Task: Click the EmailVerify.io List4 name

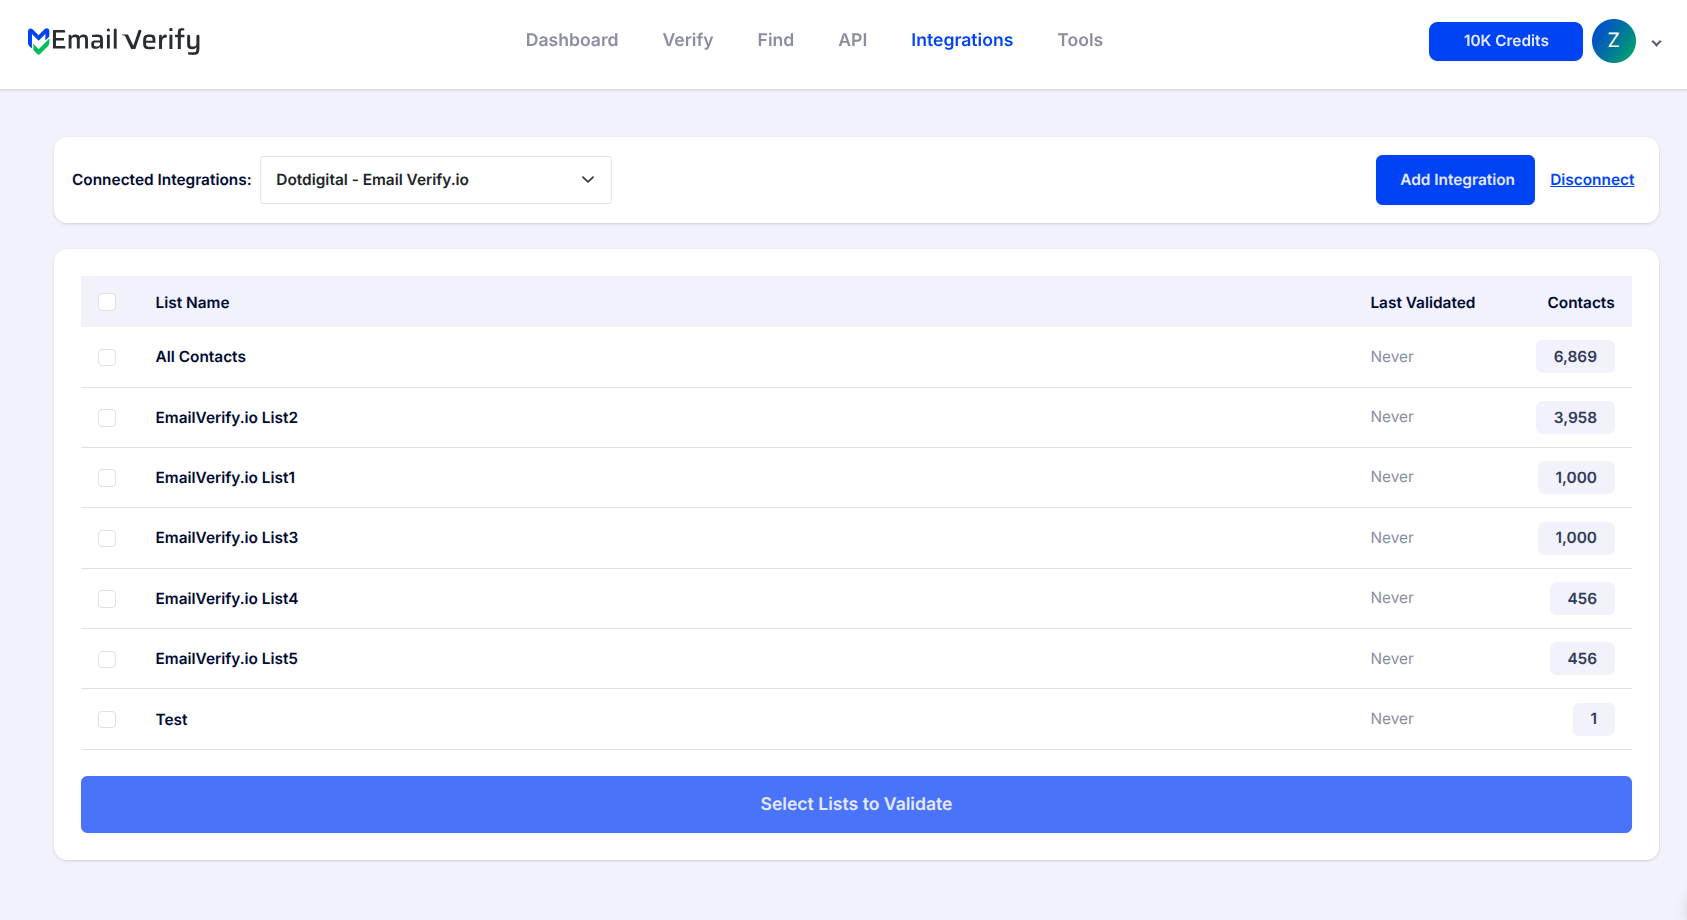Action: coord(227,598)
